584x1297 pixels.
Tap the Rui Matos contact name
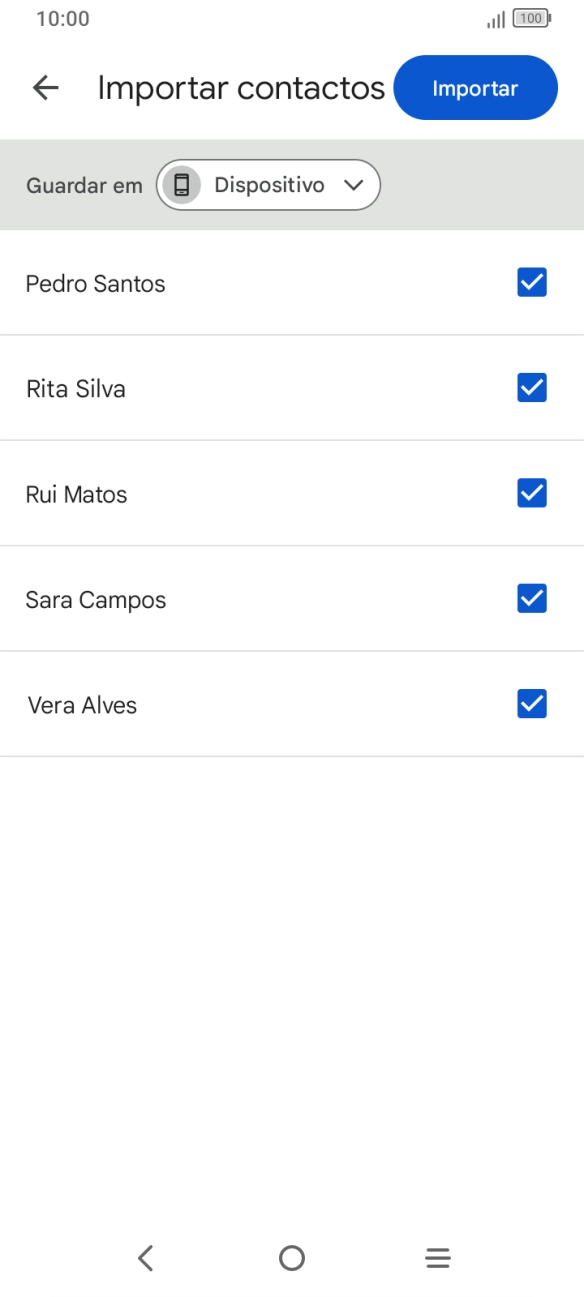click(x=76, y=494)
